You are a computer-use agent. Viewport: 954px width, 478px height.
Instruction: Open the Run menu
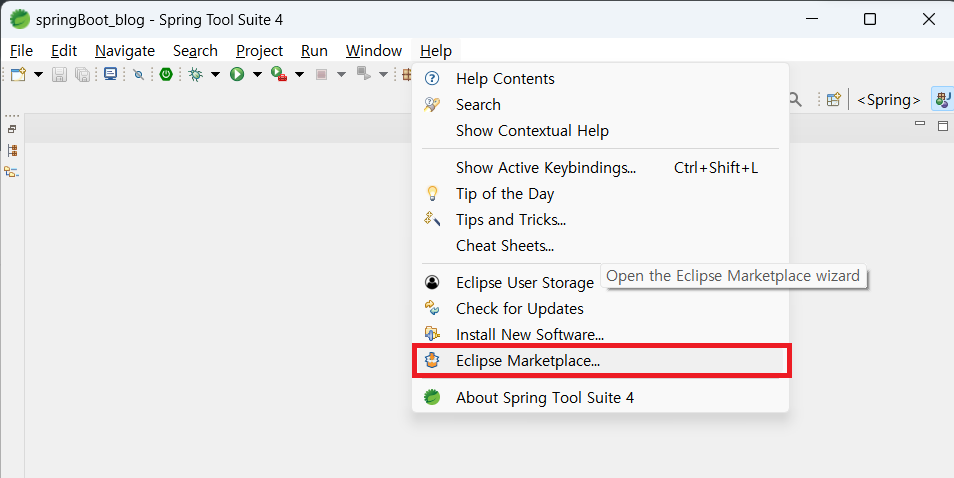315,51
